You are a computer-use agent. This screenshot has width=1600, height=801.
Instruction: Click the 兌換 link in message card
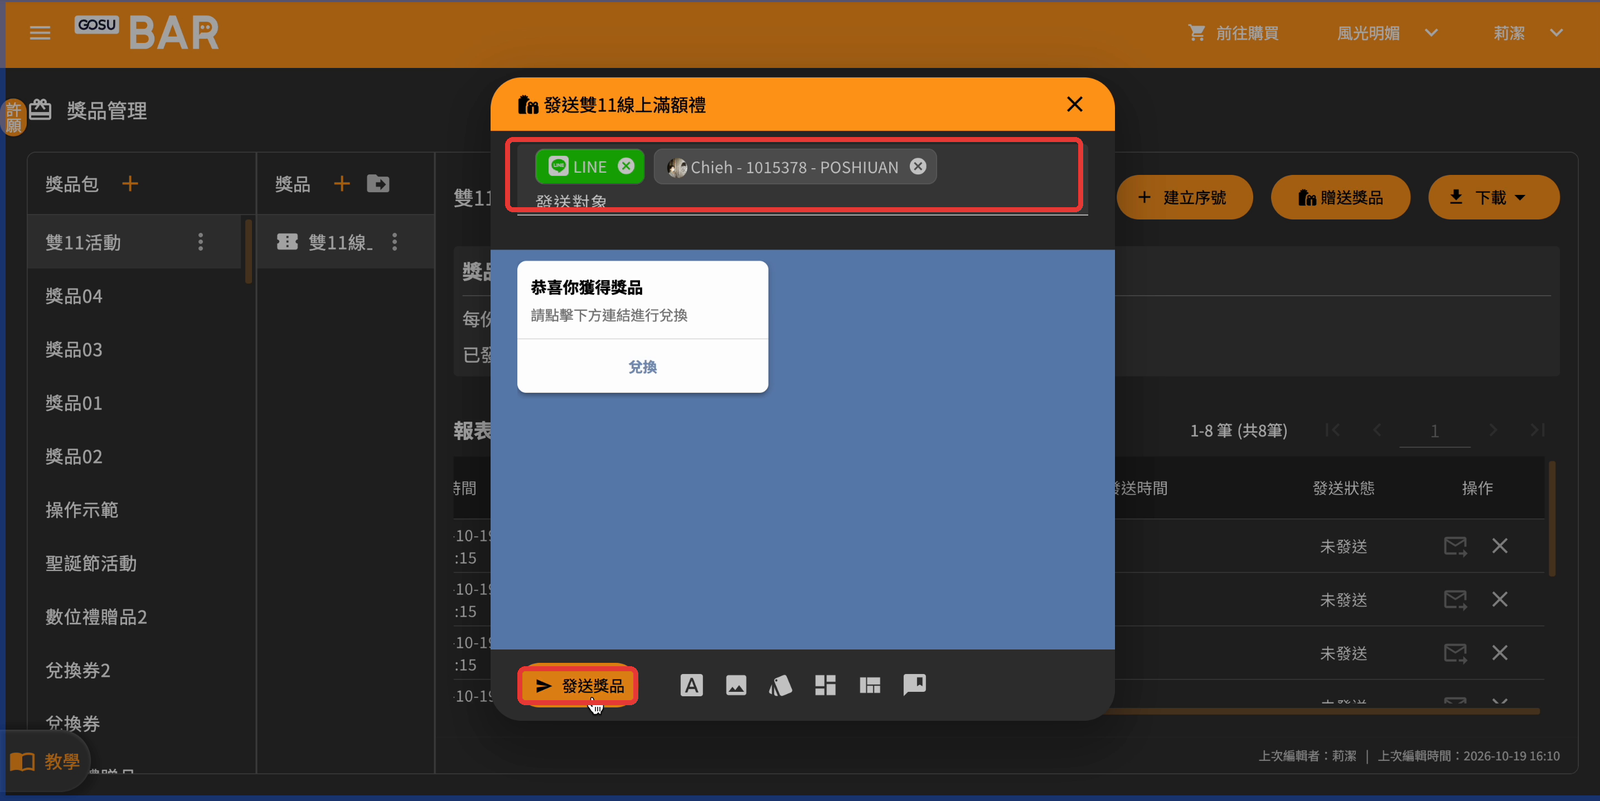point(643,367)
